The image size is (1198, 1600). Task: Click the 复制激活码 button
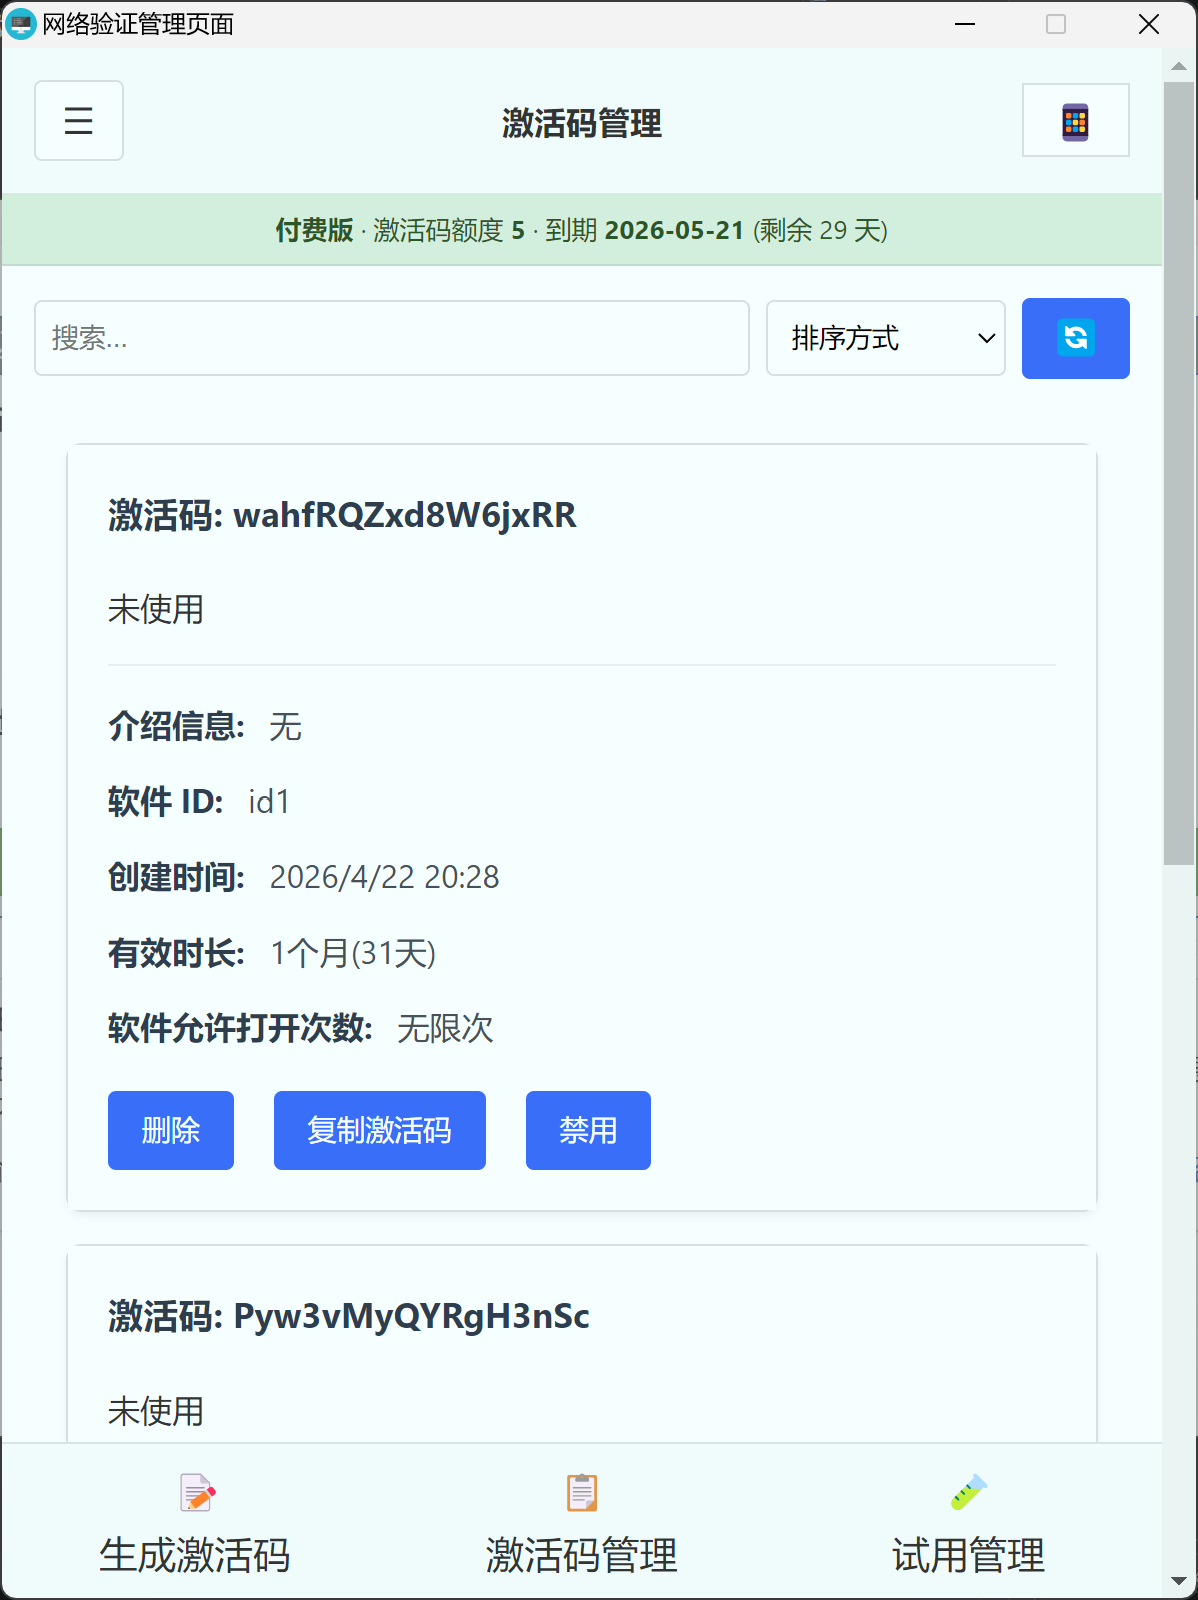pos(380,1130)
